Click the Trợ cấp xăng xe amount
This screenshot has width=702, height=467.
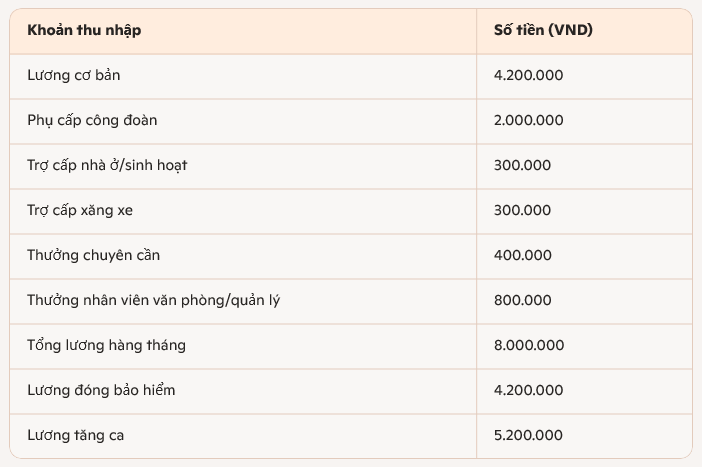pyautogui.click(x=522, y=210)
